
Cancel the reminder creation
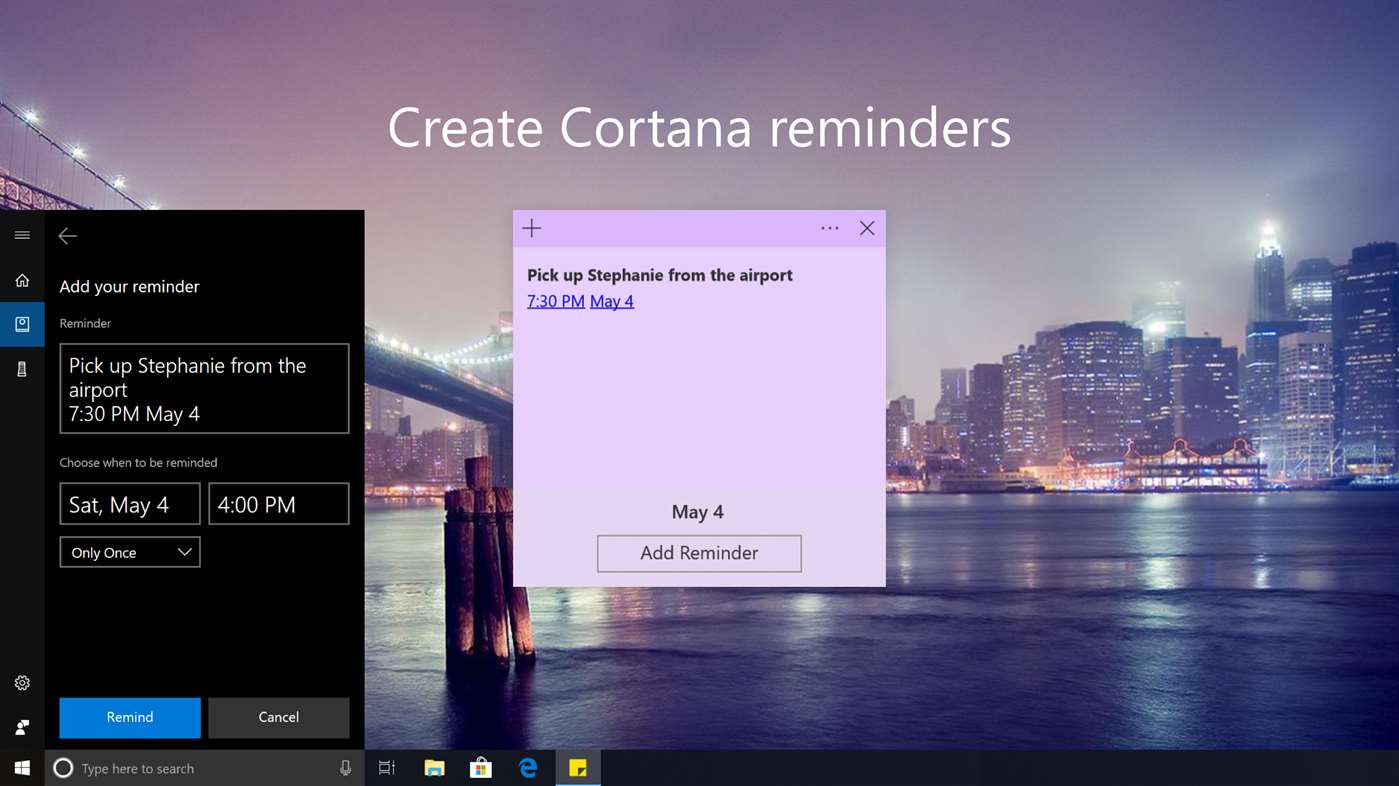(278, 717)
